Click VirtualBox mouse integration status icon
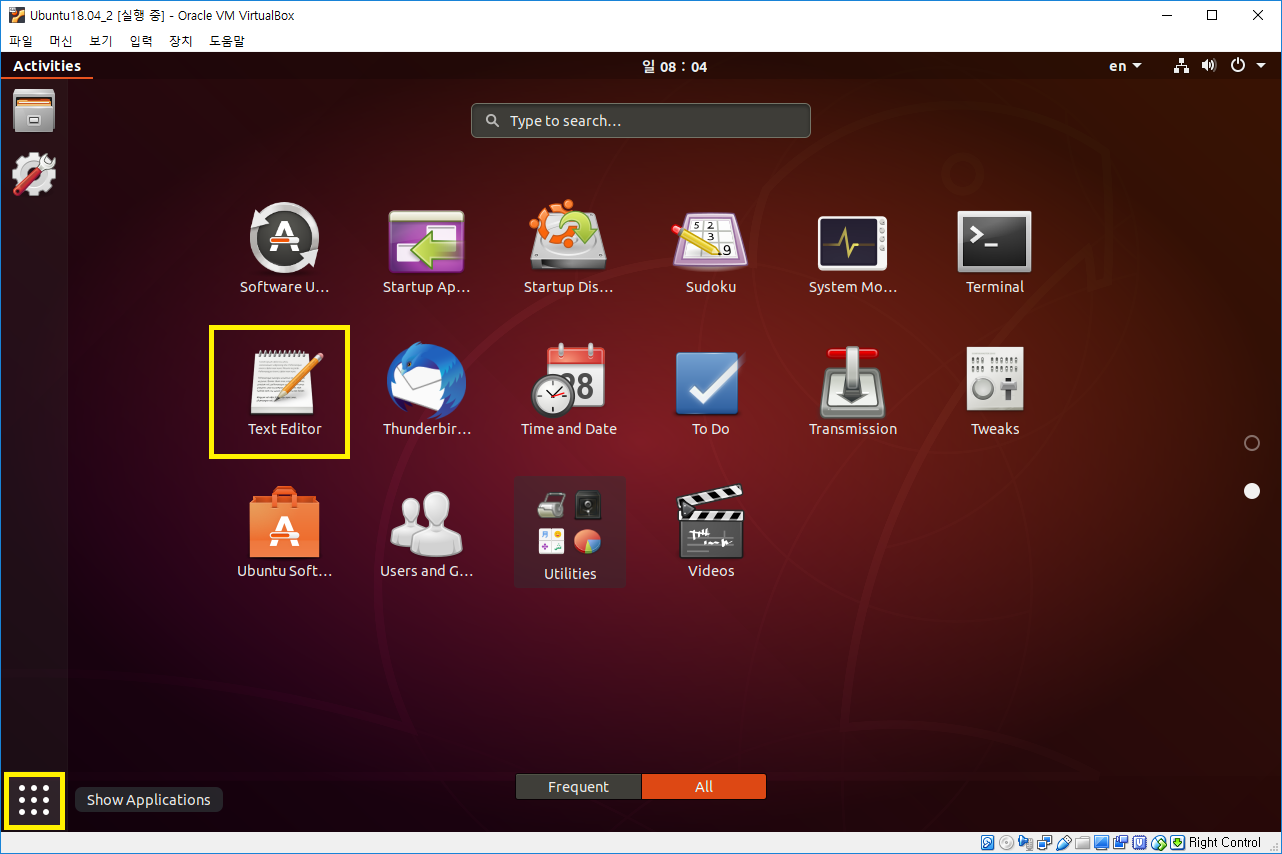 pos(1159,843)
